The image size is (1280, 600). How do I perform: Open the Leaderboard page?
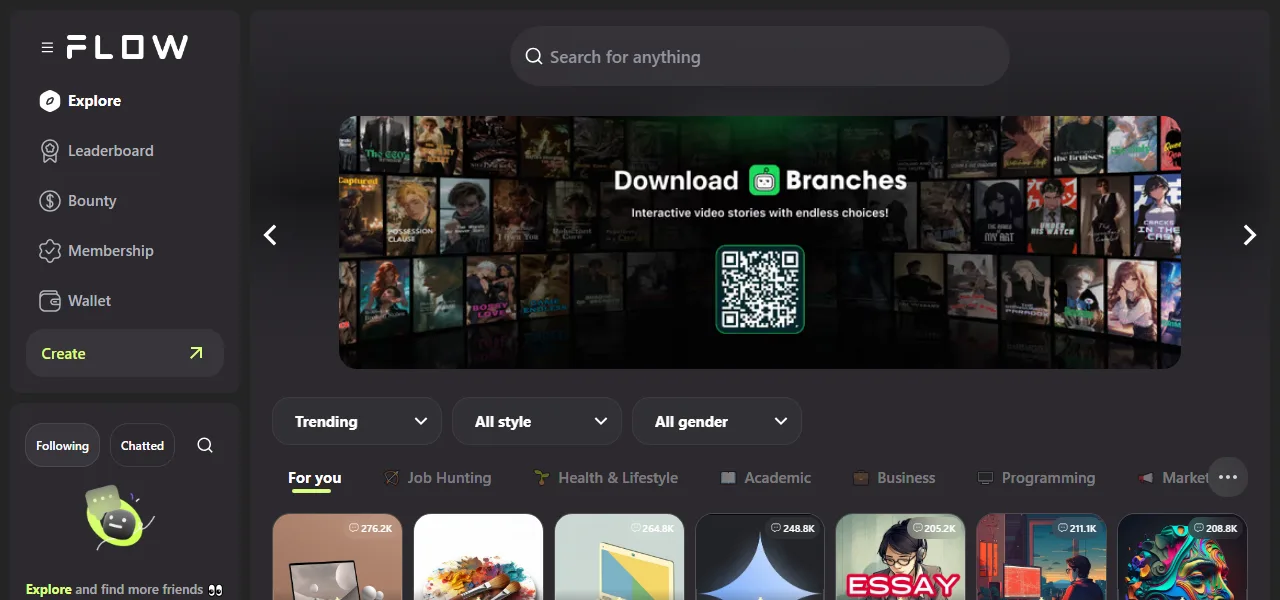[x=96, y=151]
